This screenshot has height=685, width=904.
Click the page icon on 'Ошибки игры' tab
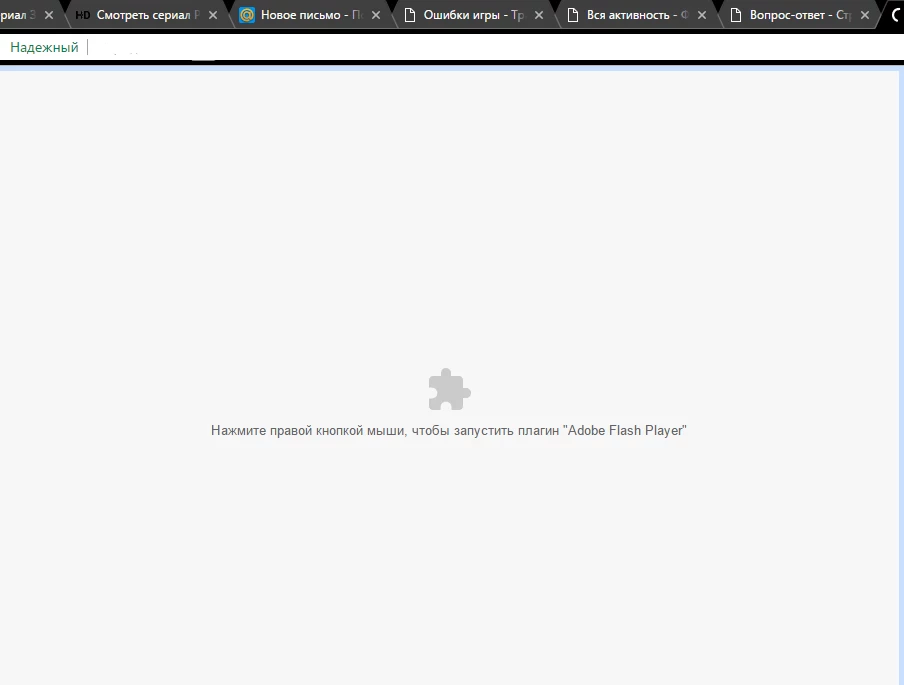(x=410, y=15)
